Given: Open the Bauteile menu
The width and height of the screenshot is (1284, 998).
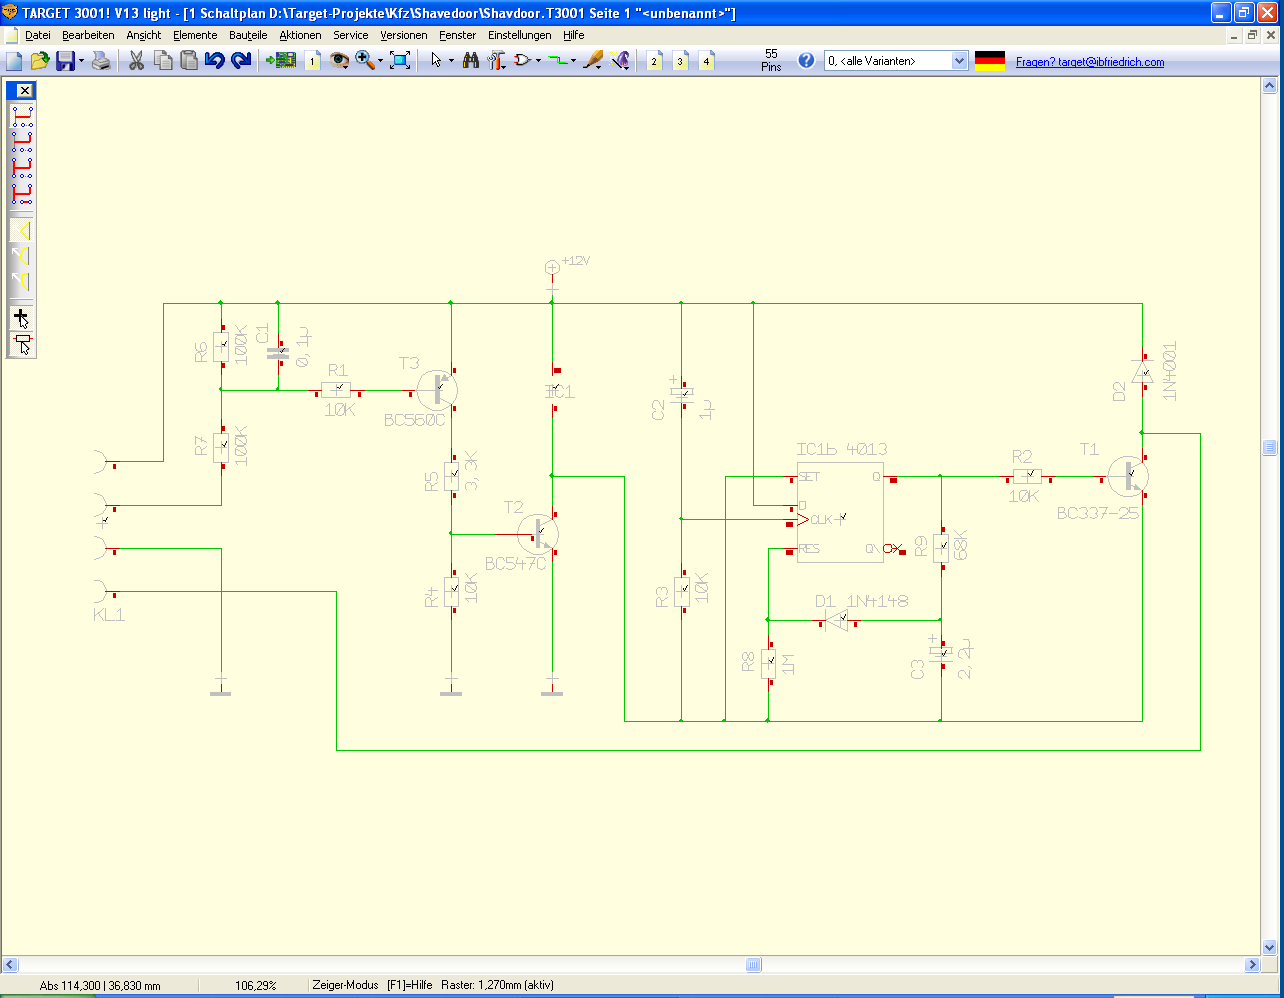Looking at the screenshot, I should [248, 35].
